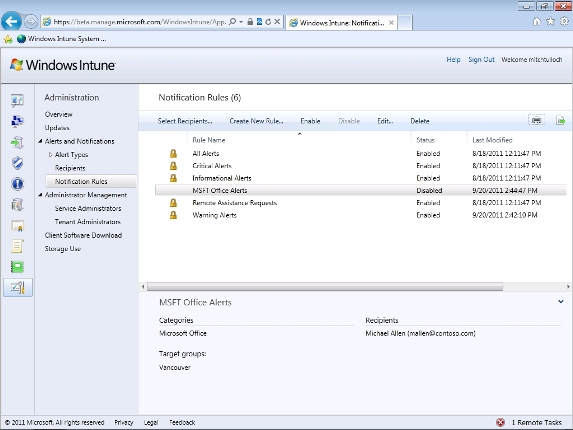Open the Licenses workspace icon
The image size is (573, 430).
[x=17, y=226]
